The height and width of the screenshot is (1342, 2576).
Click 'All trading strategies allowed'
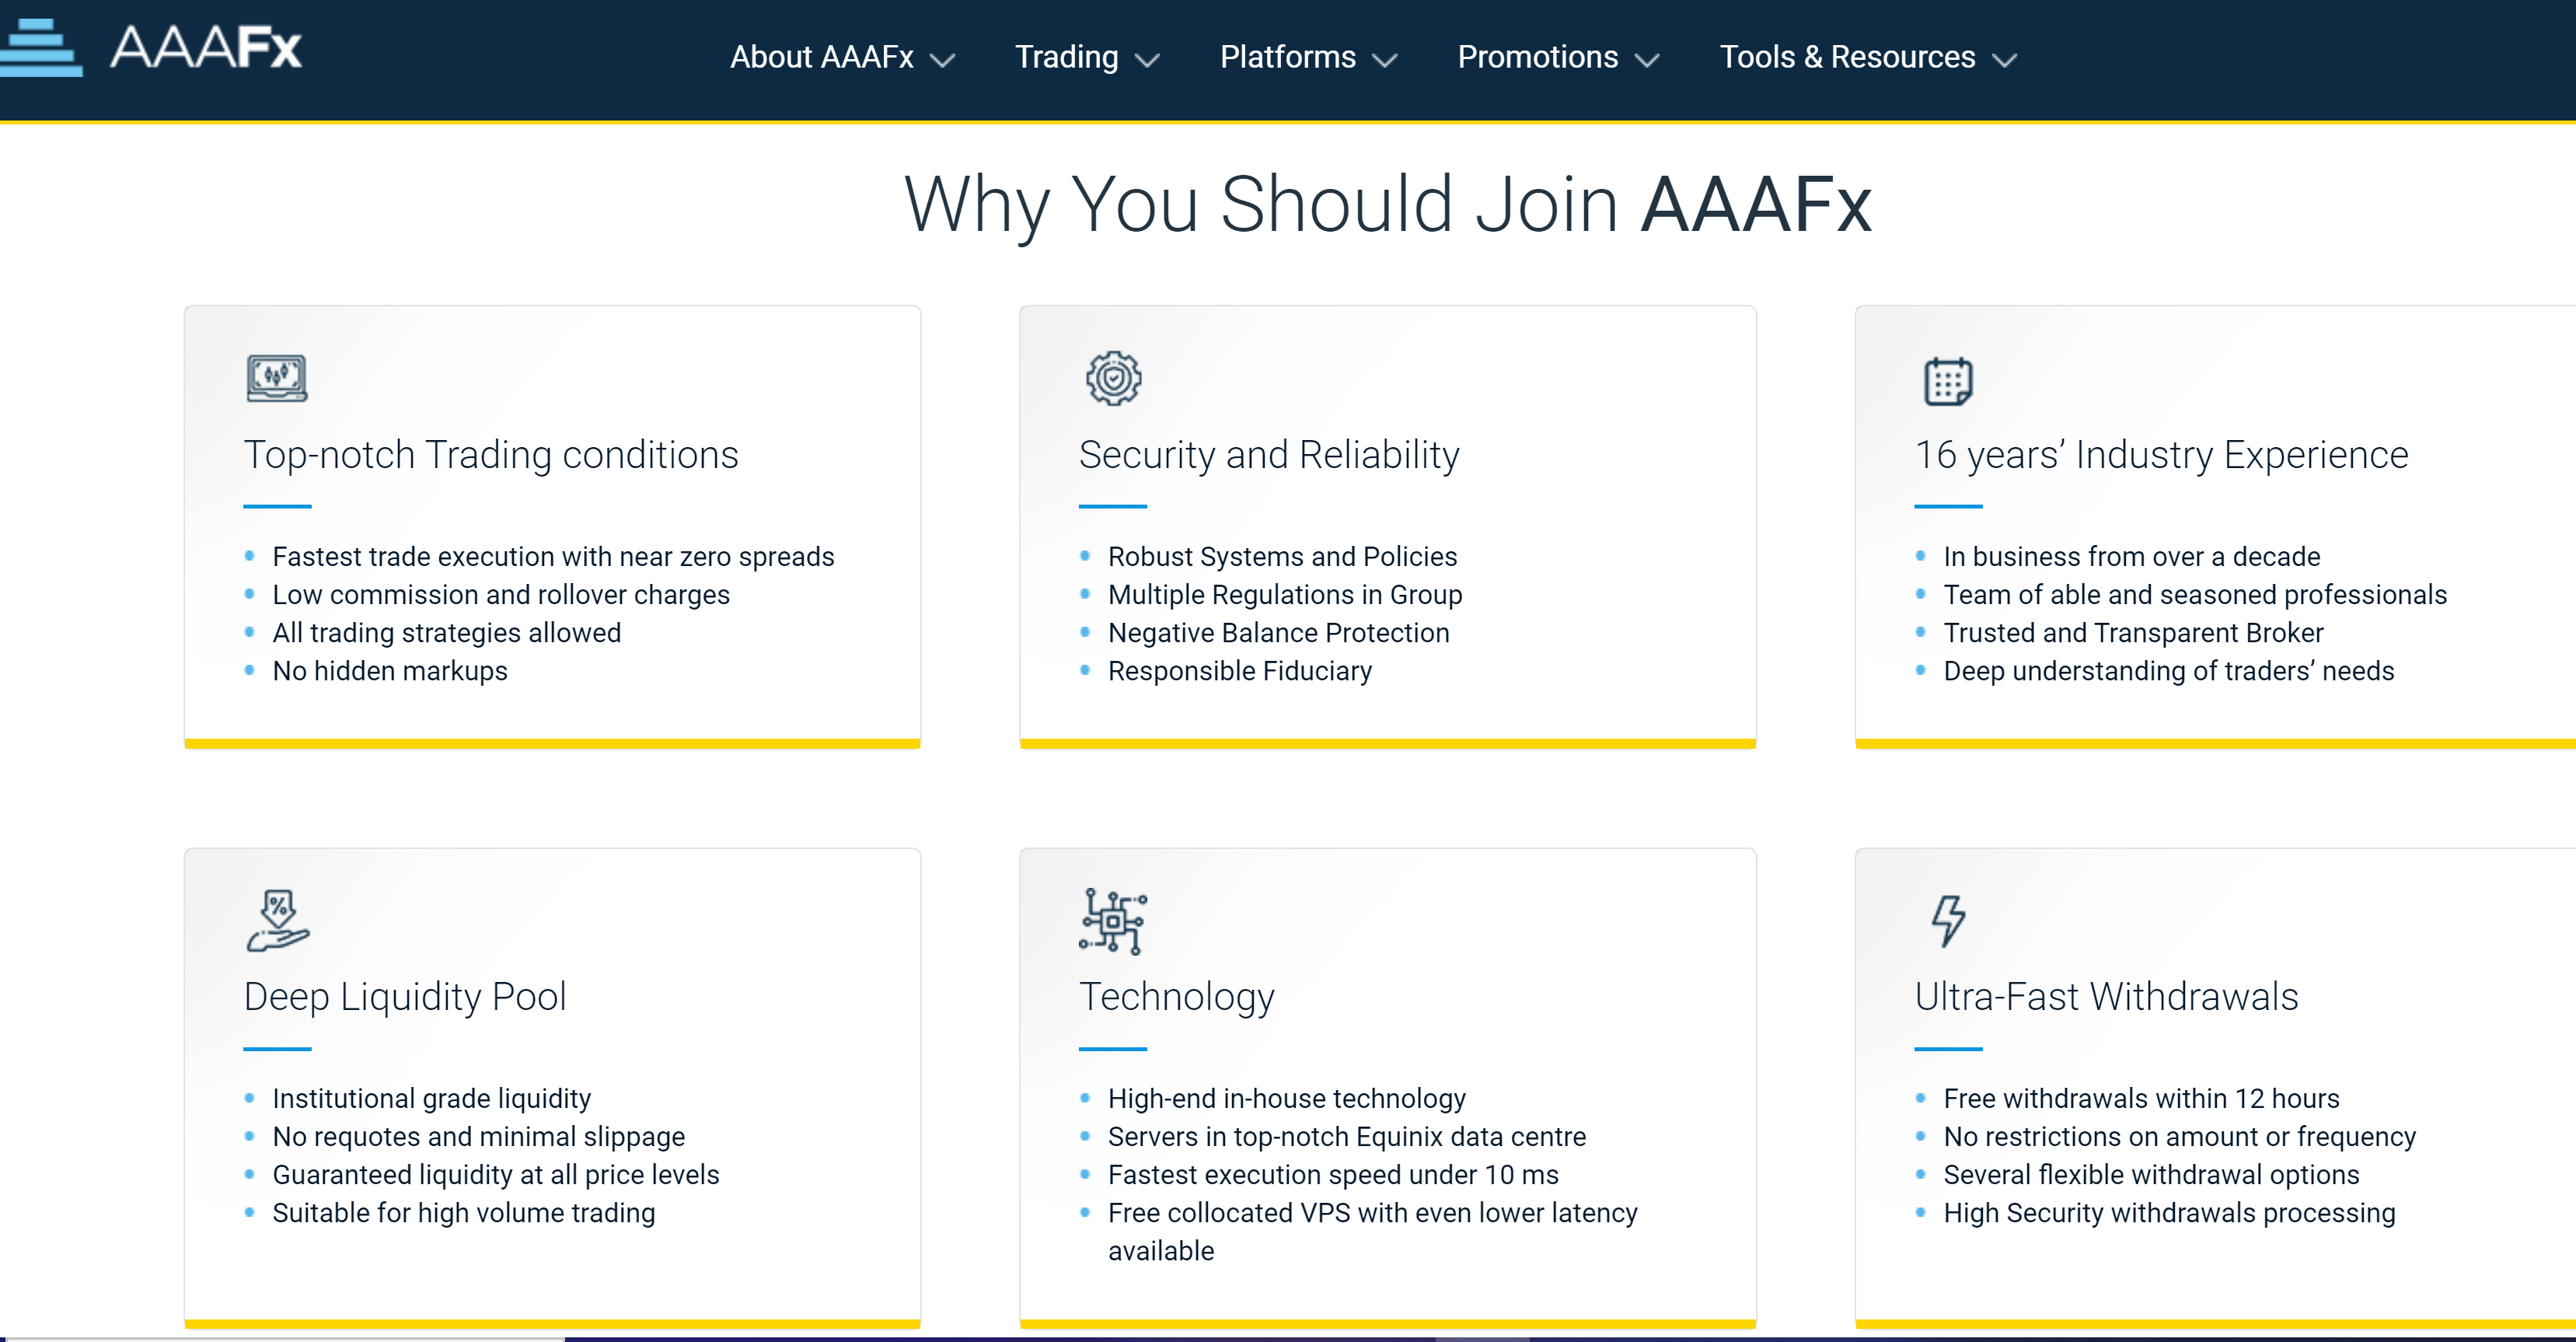coord(446,633)
